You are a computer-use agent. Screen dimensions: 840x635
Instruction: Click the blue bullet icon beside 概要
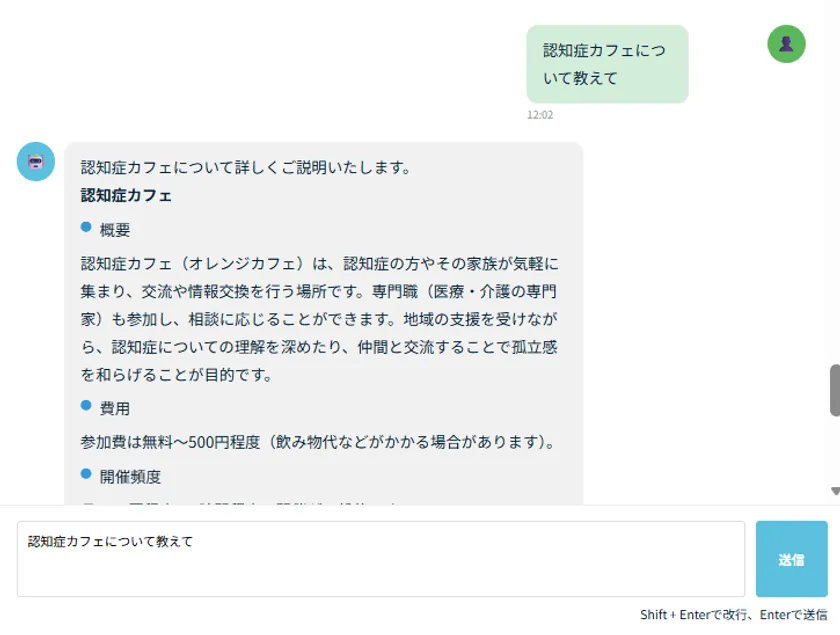coord(84,228)
